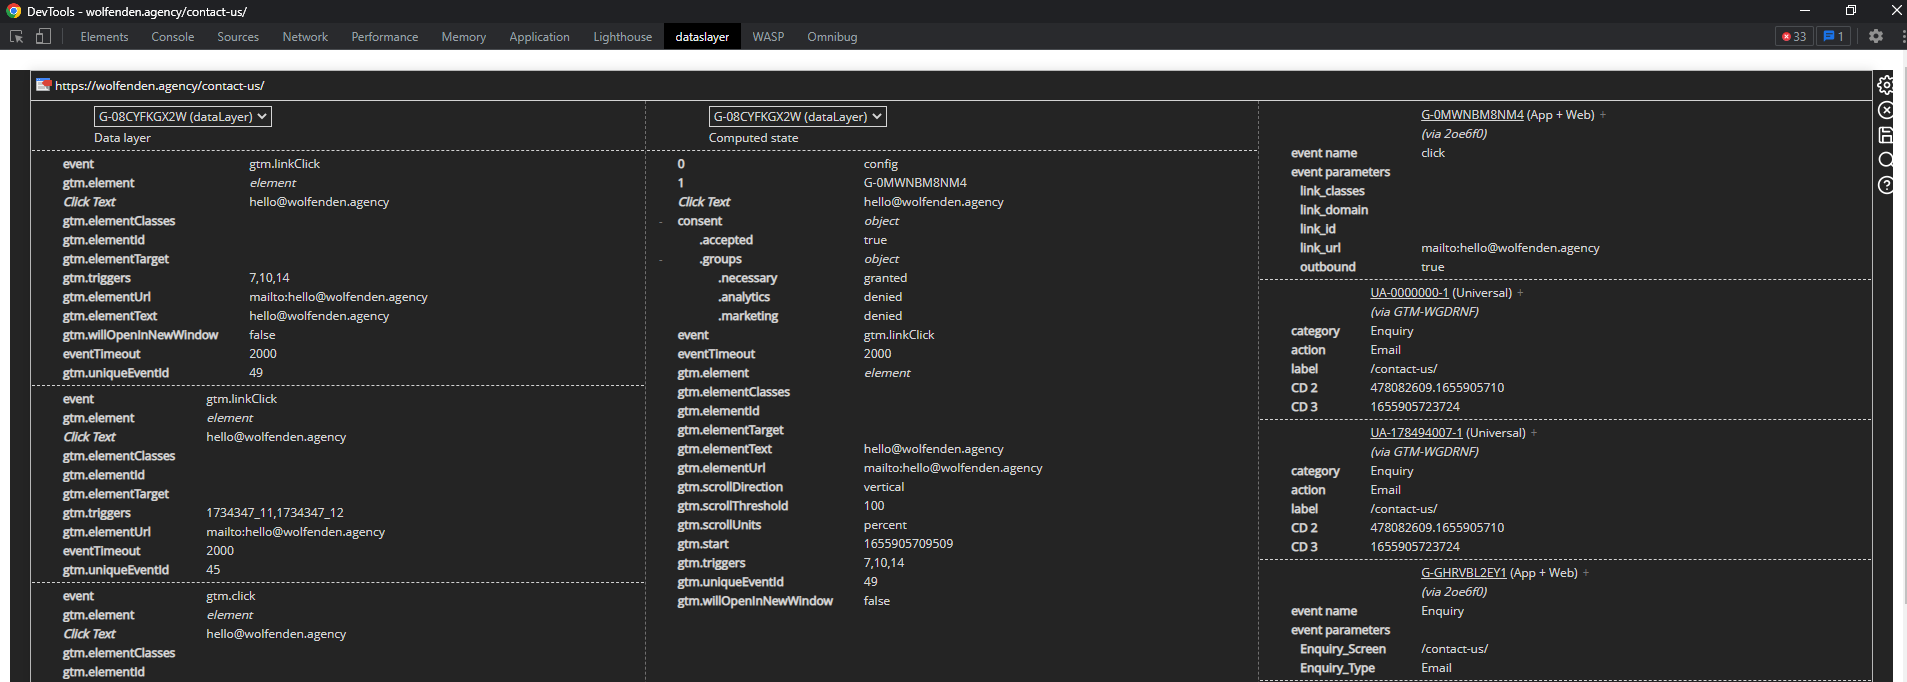Switch to the Sources tab
Viewport: 1907px width, 682px height.
[238, 37]
